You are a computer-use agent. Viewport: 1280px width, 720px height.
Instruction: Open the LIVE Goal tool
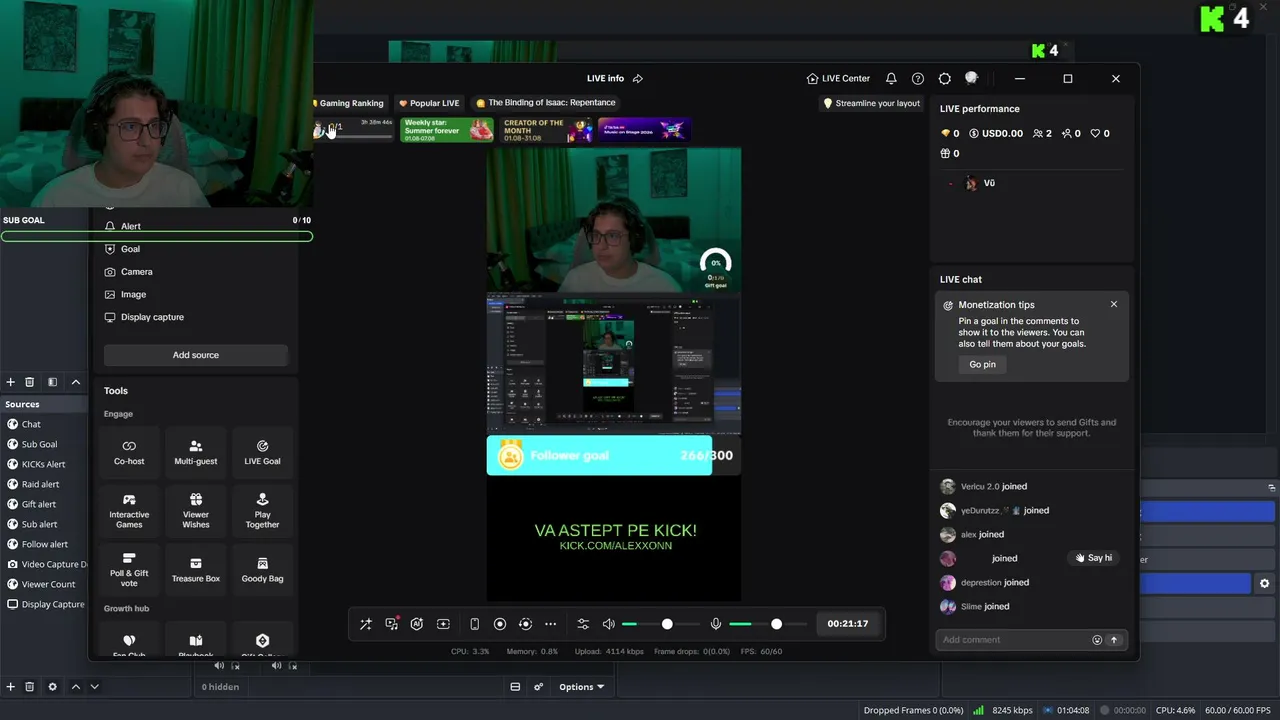pos(262,453)
